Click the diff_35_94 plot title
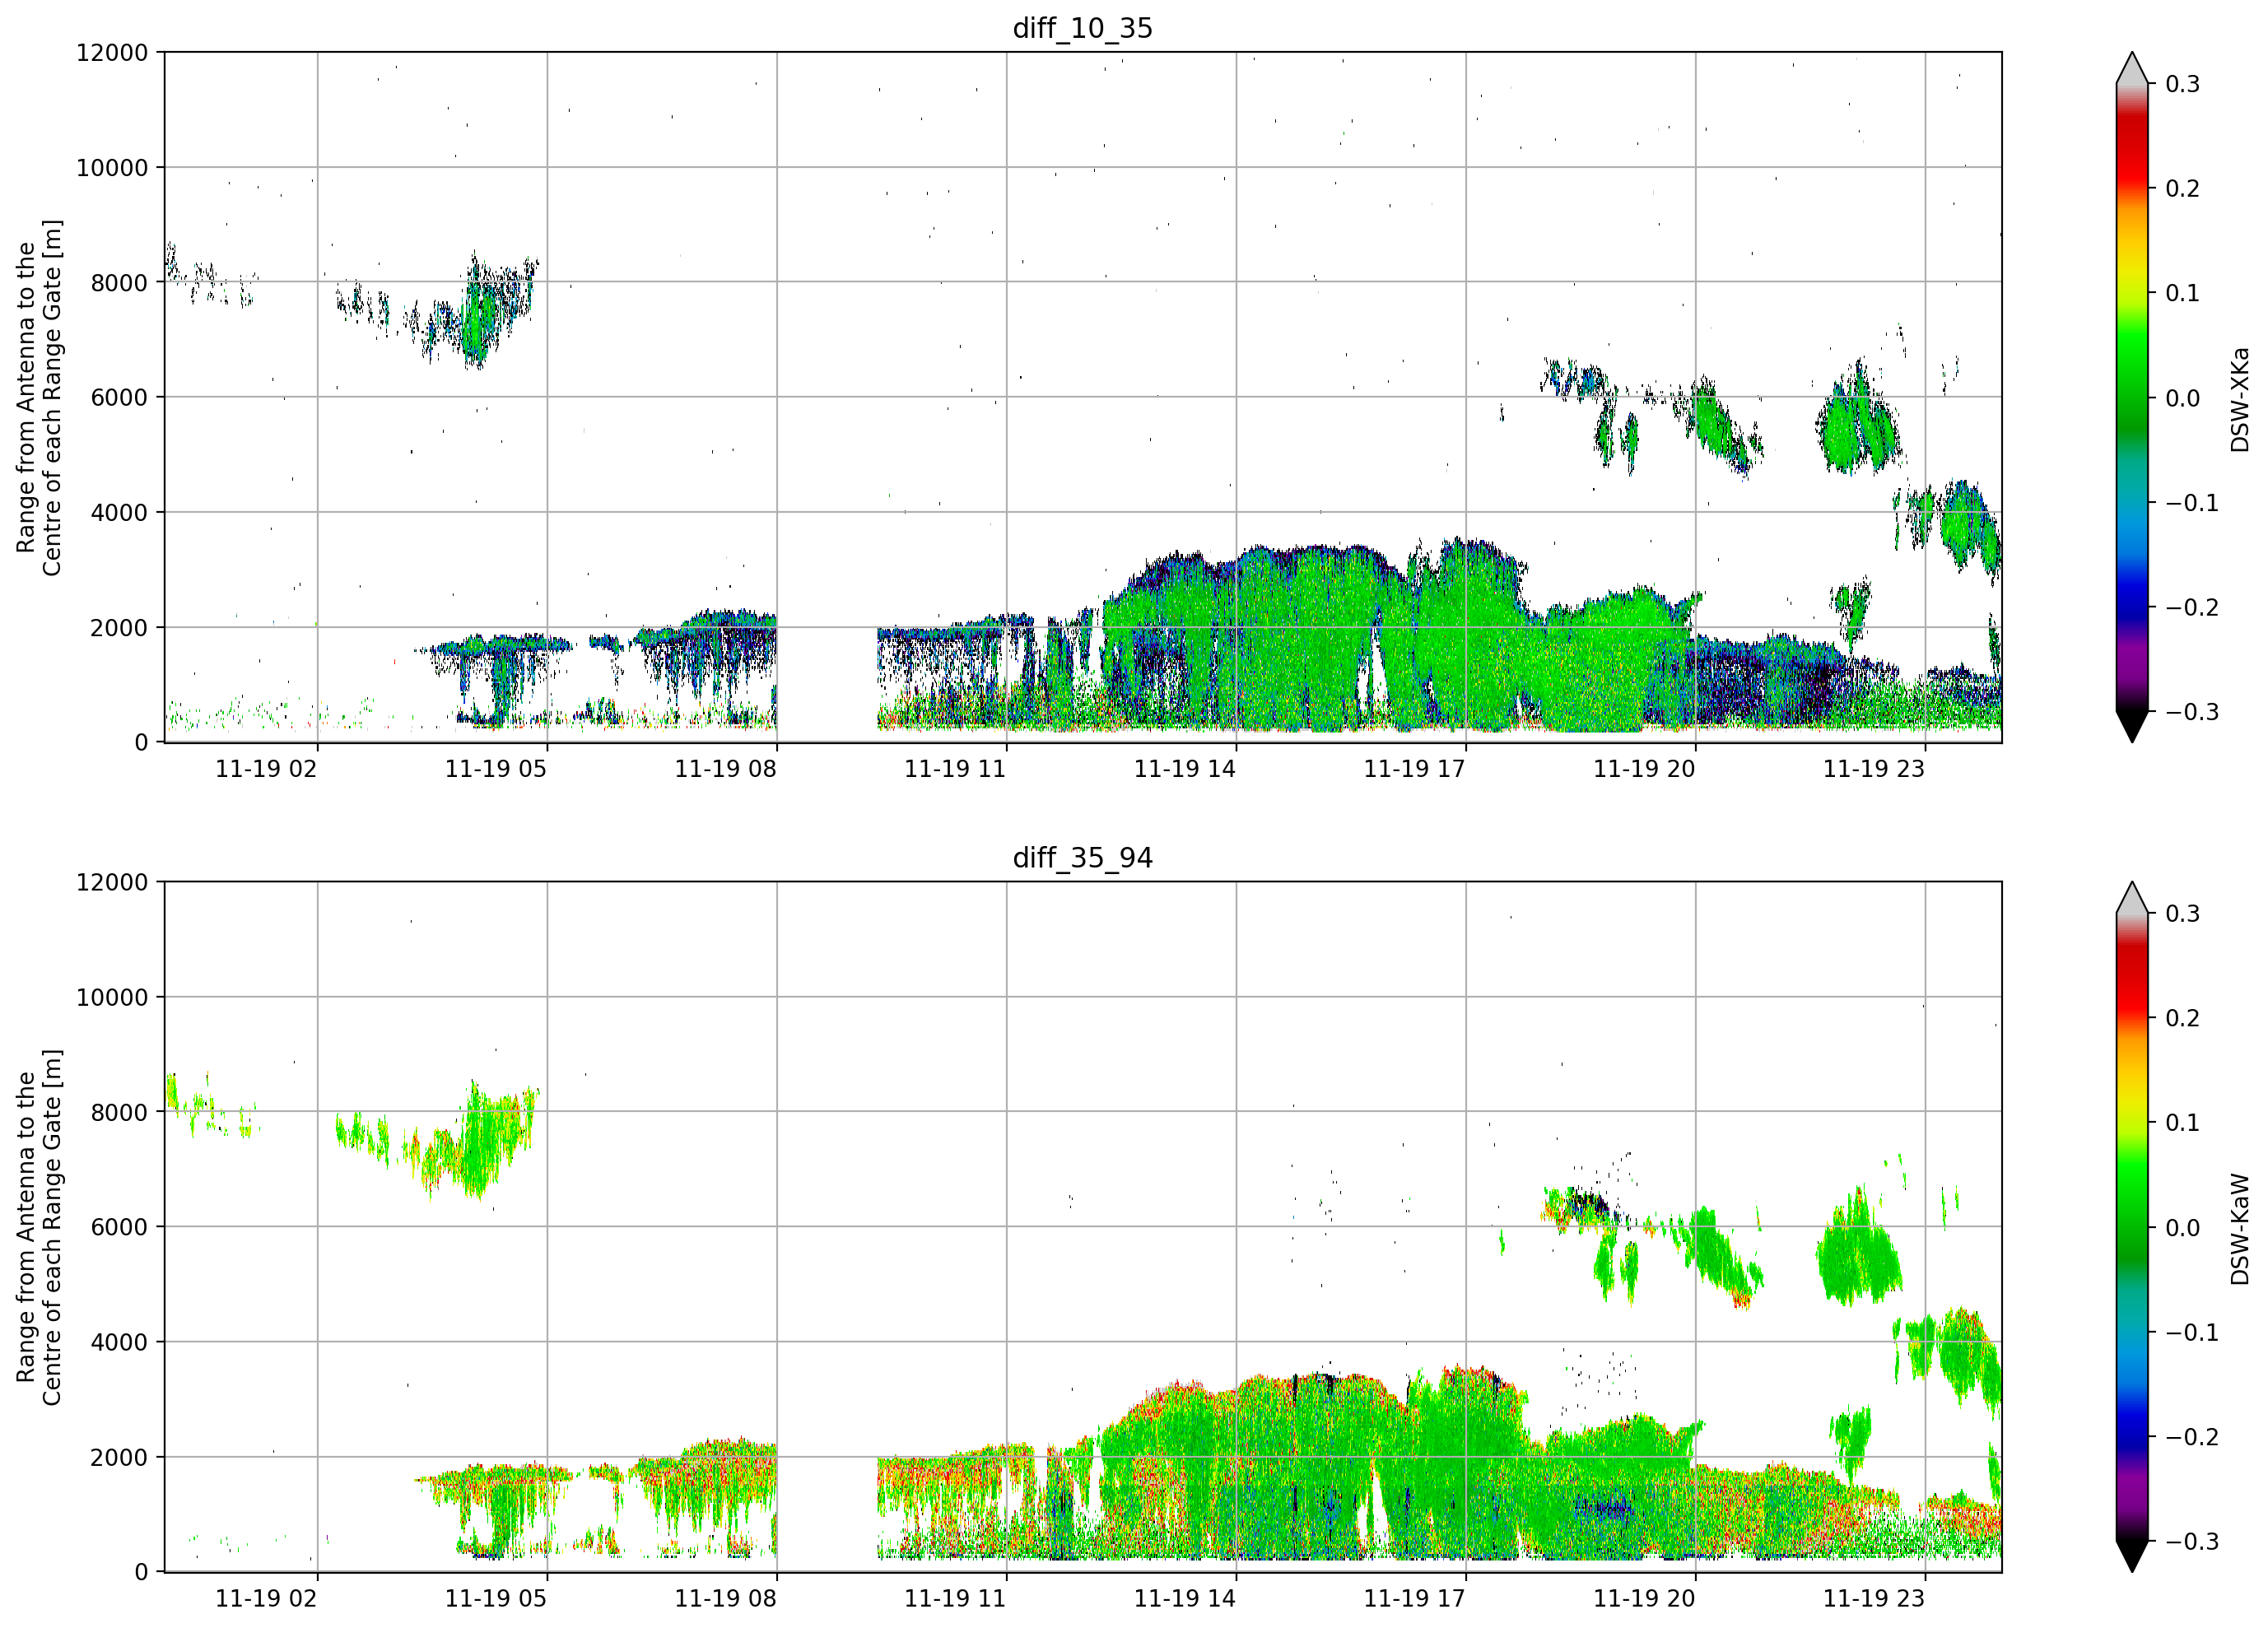2268x1628 pixels. pos(1082,858)
